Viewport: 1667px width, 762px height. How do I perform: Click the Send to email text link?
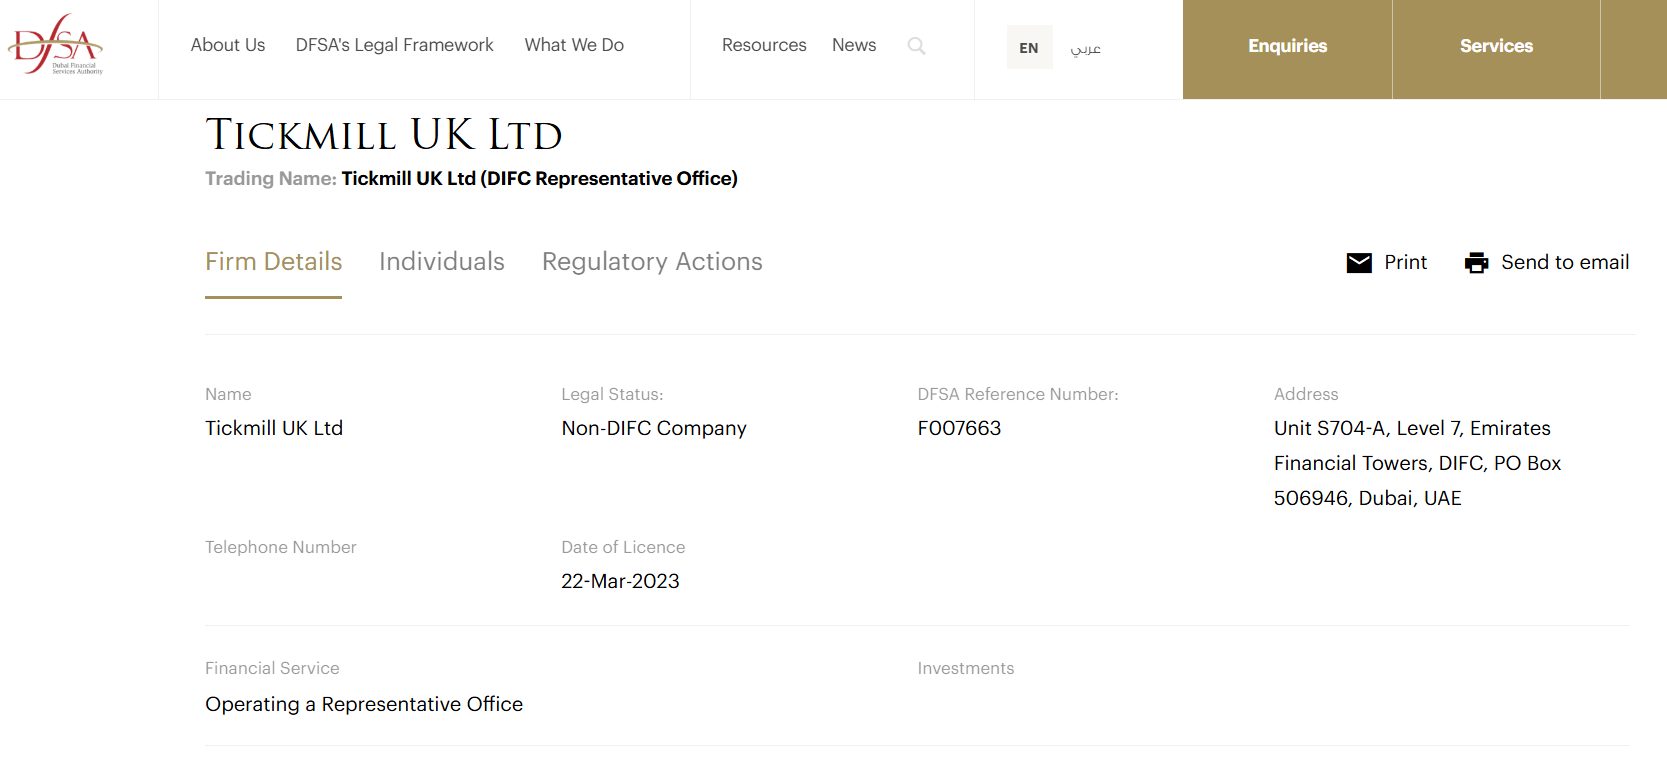[1565, 262]
